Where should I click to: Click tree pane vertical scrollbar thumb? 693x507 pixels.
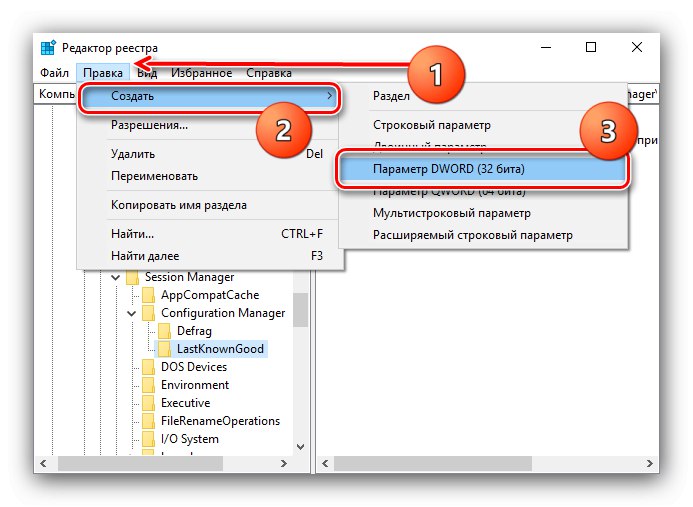click(301, 310)
